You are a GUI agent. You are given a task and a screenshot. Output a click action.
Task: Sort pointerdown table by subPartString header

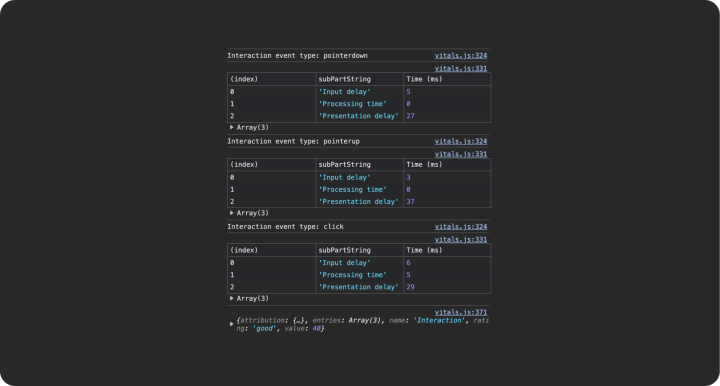point(360,79)
